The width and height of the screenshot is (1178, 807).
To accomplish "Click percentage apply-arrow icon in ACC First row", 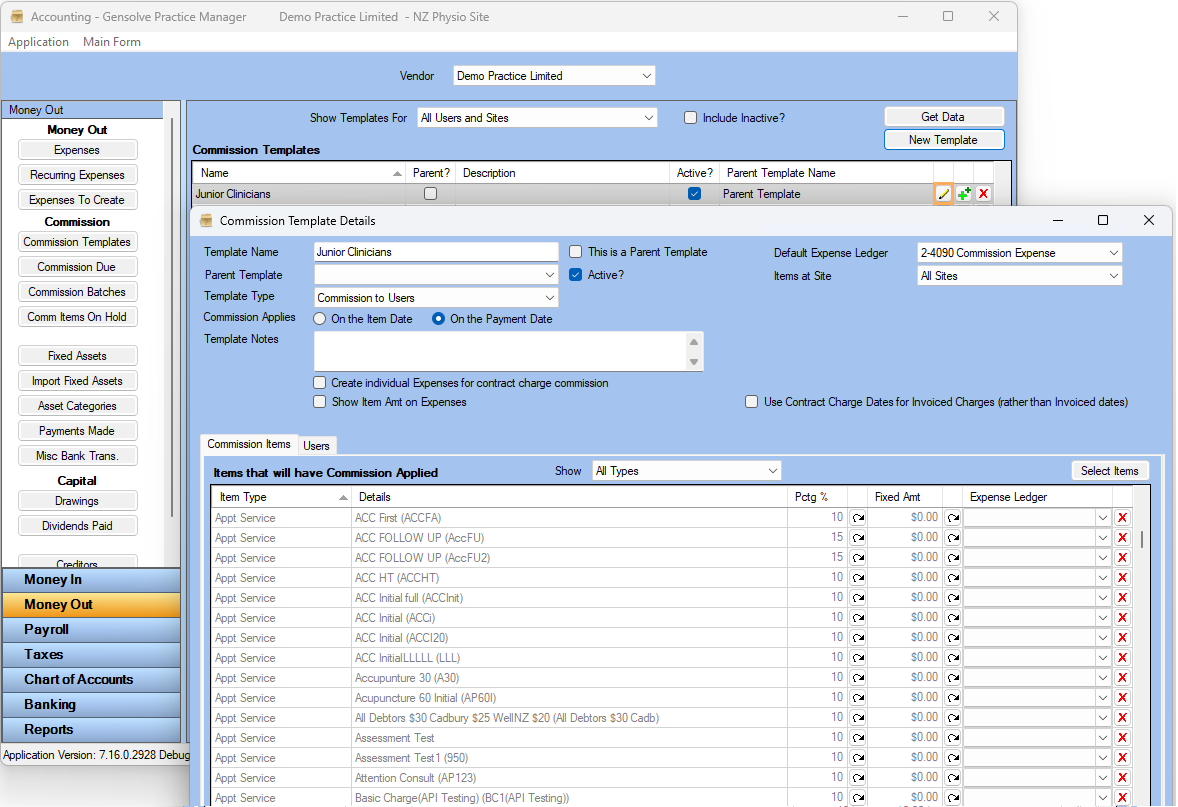I will [x=858, y=518].
